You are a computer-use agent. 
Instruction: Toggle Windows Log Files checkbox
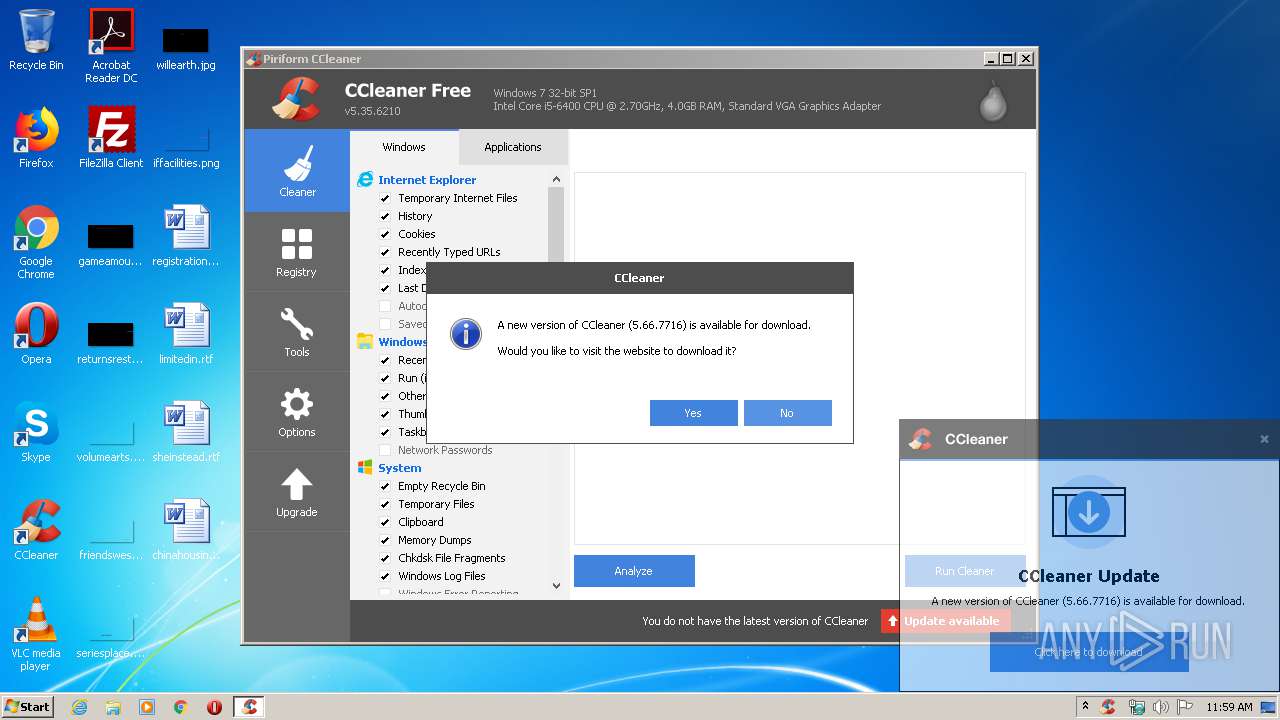[x=385, y=576]
